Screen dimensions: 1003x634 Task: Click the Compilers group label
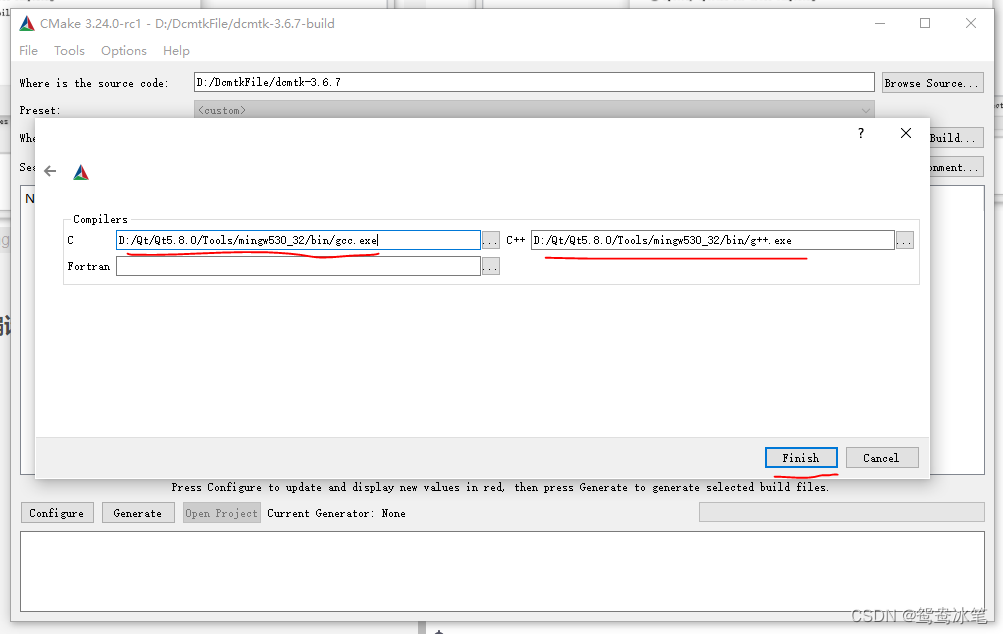pyautogui.click(x=100, y=219)
